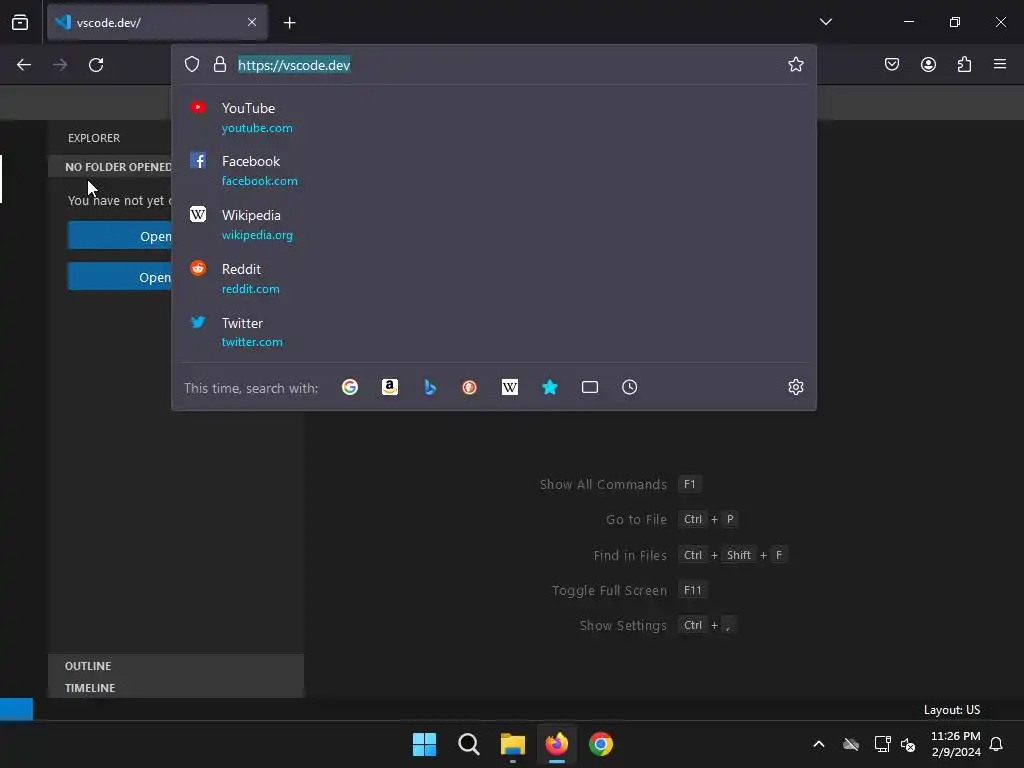
Task: Open the Firefox application menu
Action: pyautogui.click(x=1000, y=64)
